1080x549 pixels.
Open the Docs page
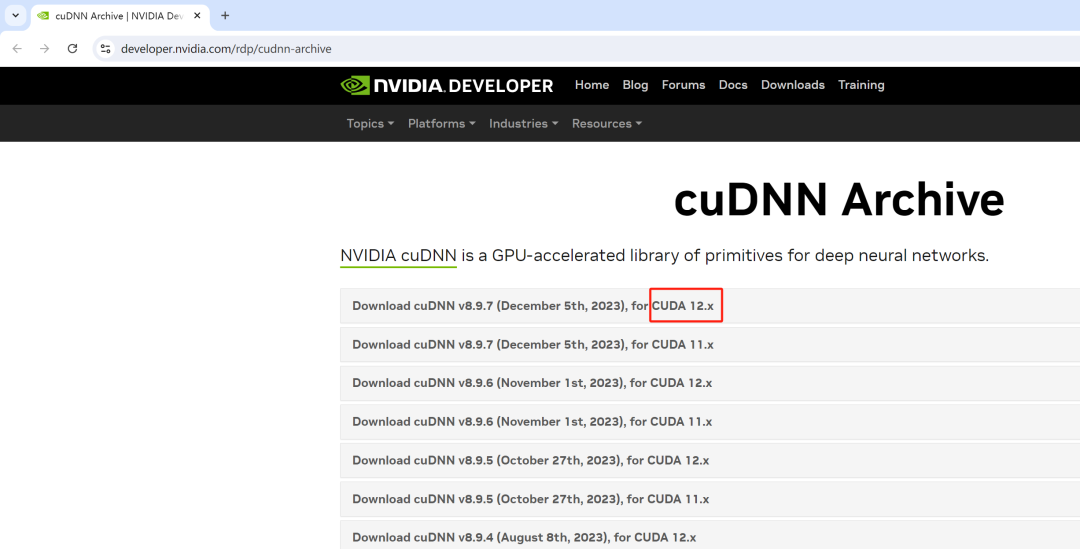click(x=733, y=85)
